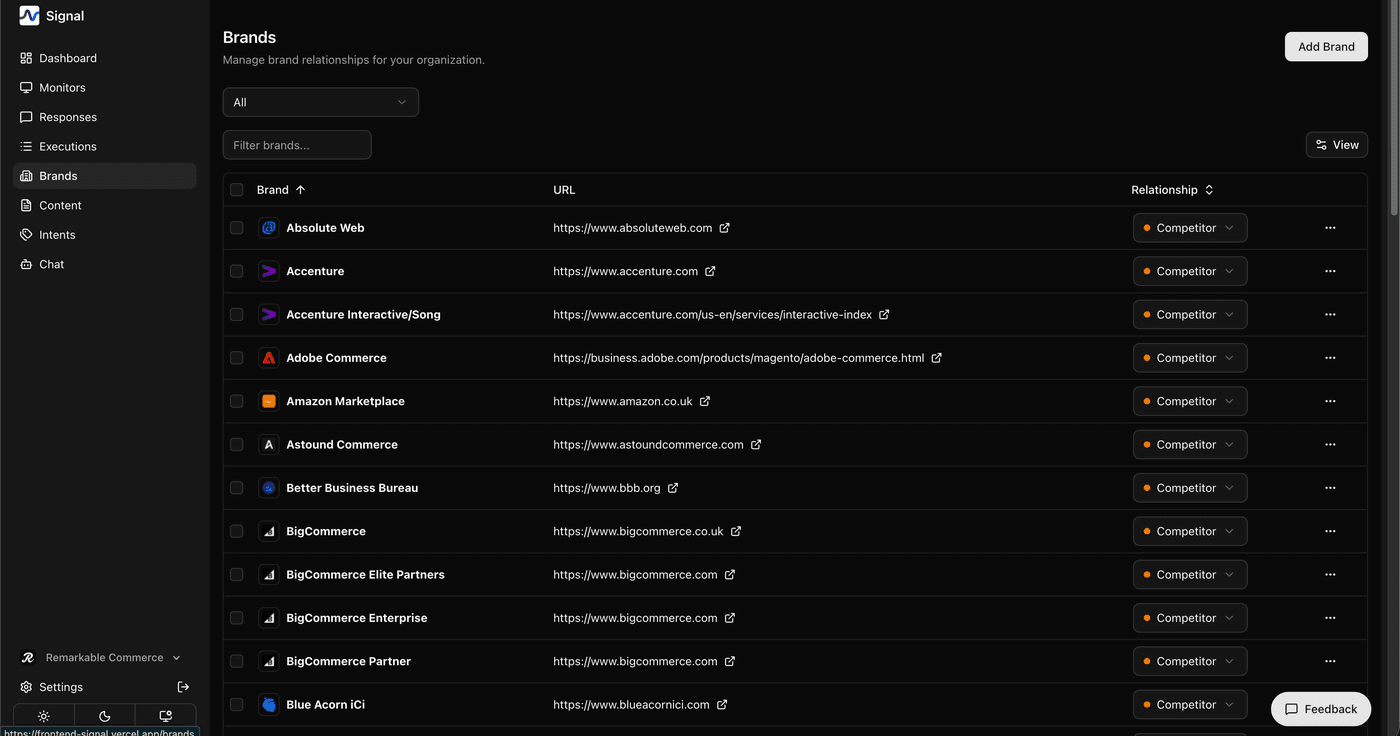Open the View options button

tap(1337, 145)
